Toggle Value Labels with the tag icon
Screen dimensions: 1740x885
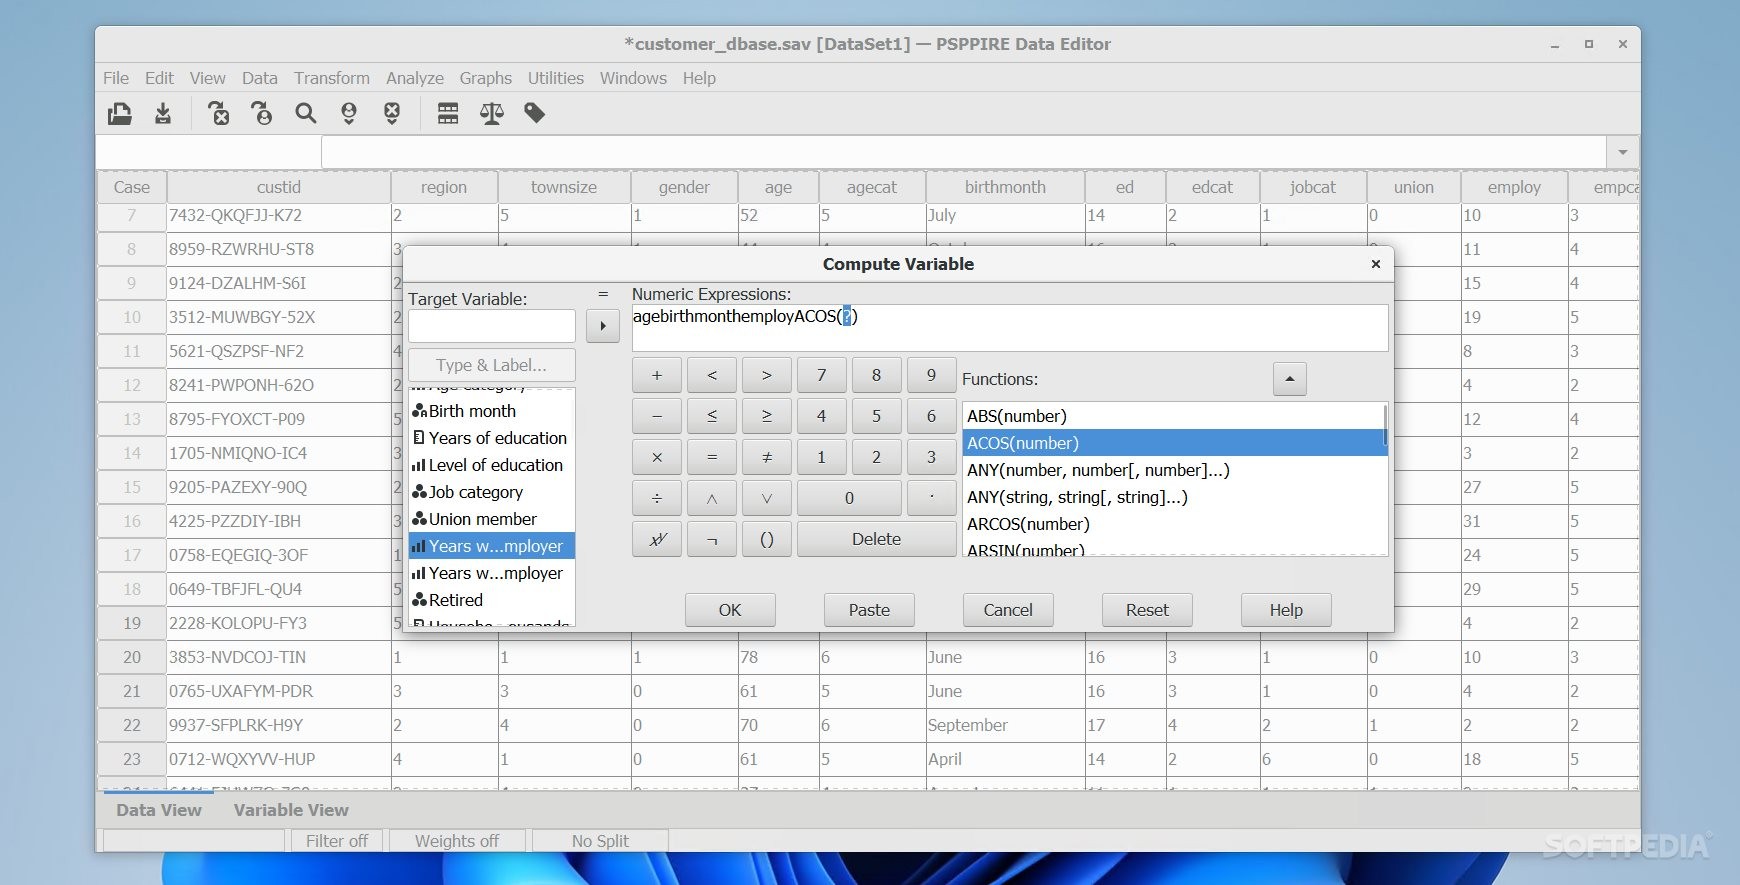click(535, 114)
